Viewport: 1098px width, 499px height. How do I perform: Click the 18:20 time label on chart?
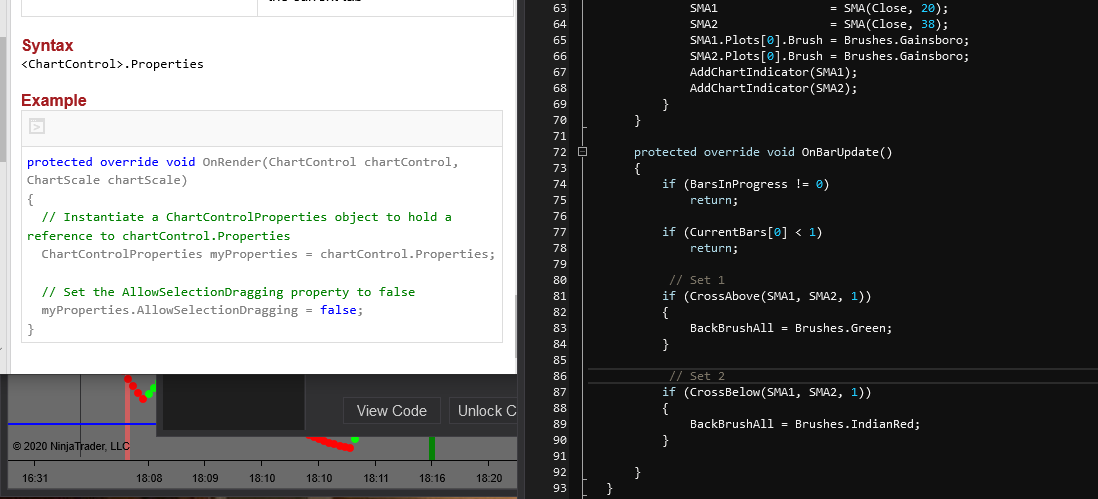point(489,479)
